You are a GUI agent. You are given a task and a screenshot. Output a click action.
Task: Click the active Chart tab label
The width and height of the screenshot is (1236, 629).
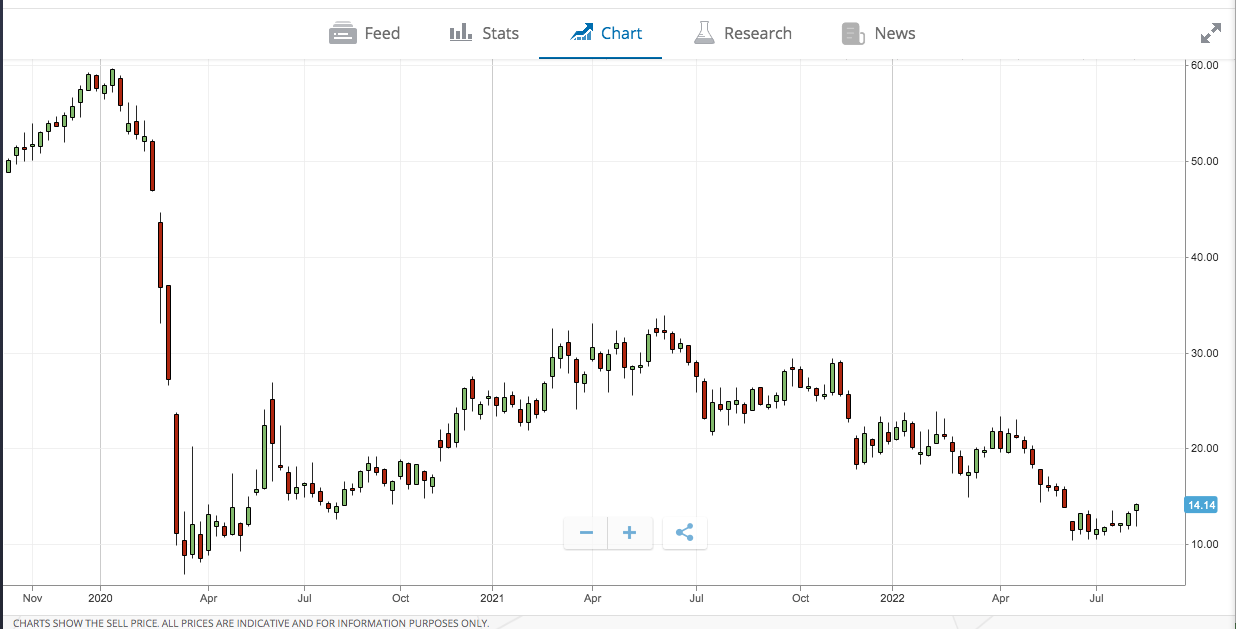(x=620, y=33)
